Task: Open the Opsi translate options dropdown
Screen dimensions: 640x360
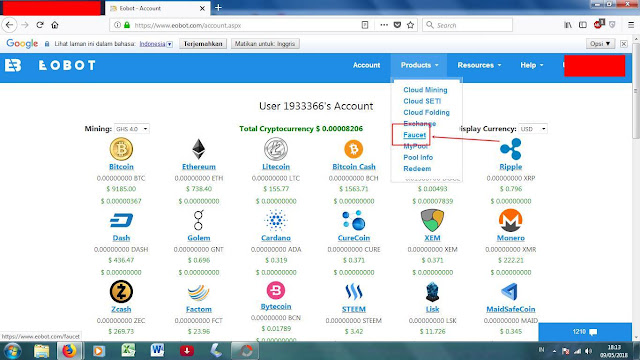Action: coord(600,43)
